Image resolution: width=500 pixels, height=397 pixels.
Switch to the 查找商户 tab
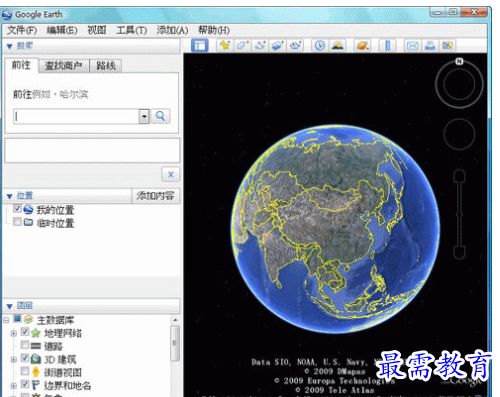point(63,66)
